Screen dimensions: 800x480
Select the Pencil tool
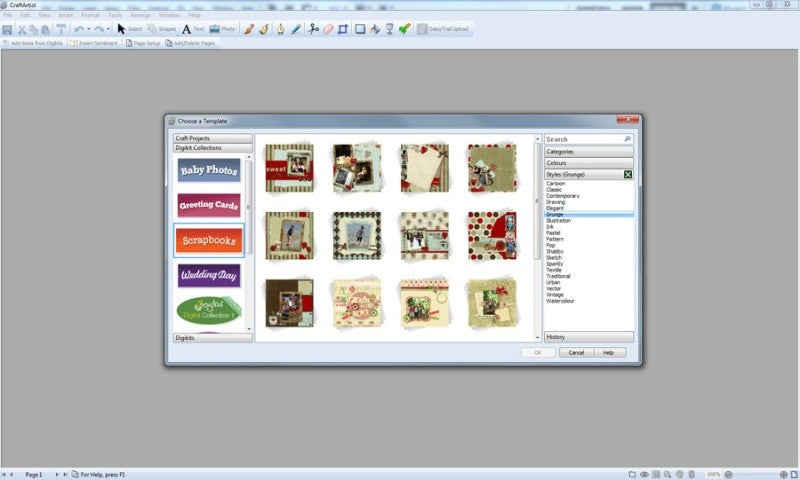point(296,29)
